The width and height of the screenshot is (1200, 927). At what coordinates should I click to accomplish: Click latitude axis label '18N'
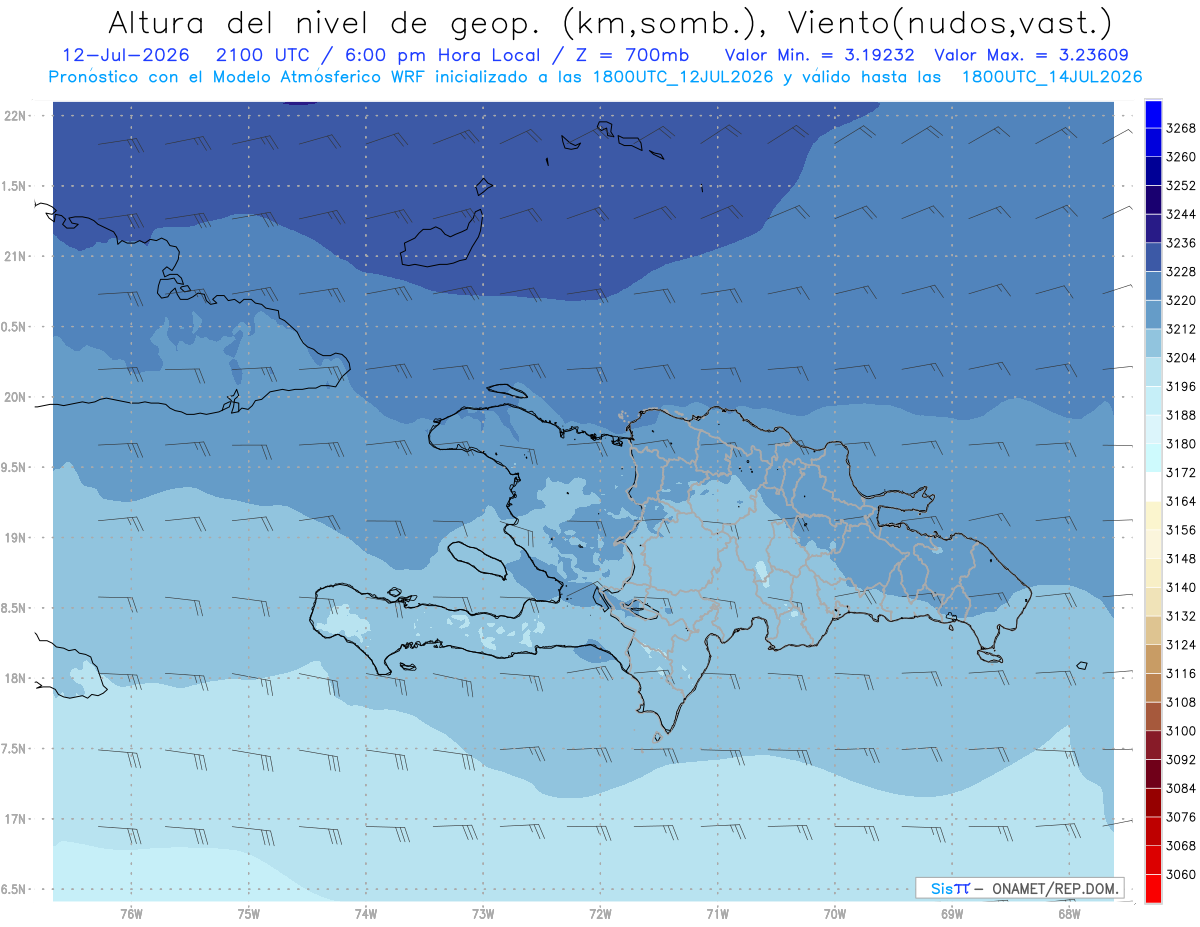[x=17, y=678]
